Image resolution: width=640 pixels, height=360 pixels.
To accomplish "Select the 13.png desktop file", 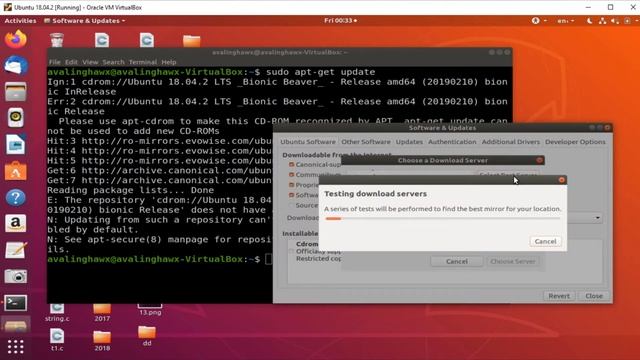I will 150,310.
